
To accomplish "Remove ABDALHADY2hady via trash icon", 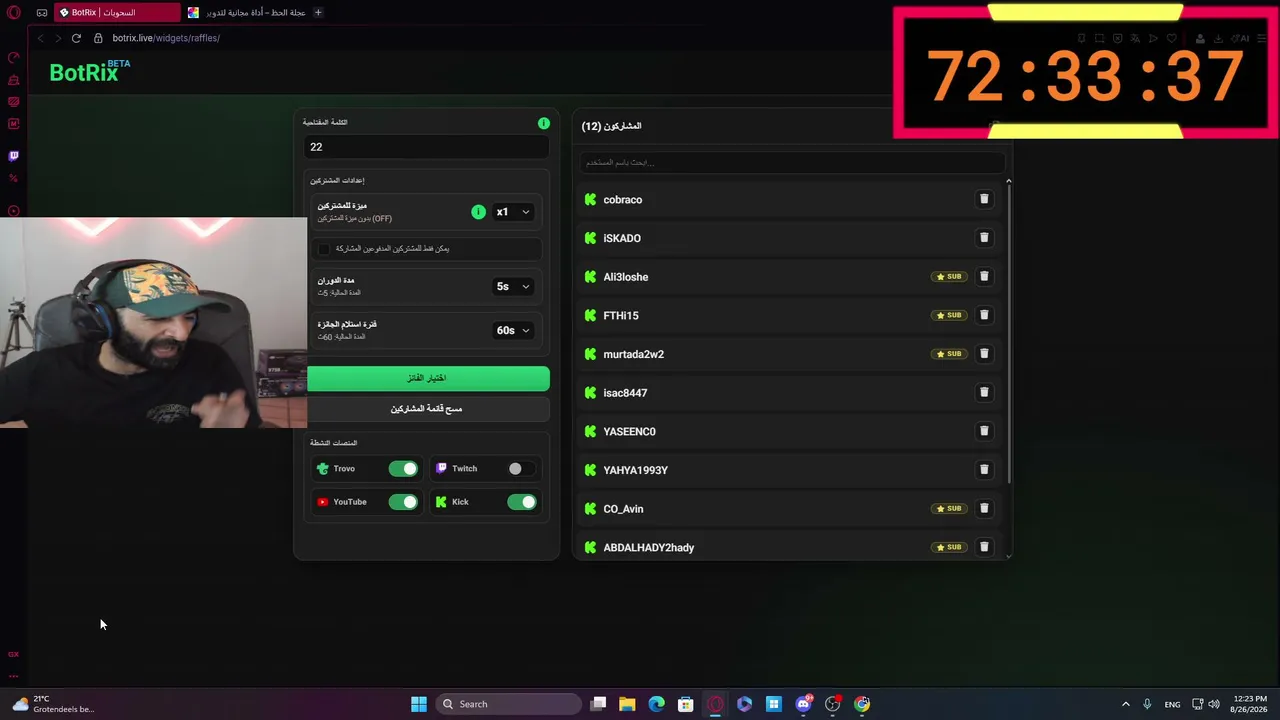I will point(984,547).
